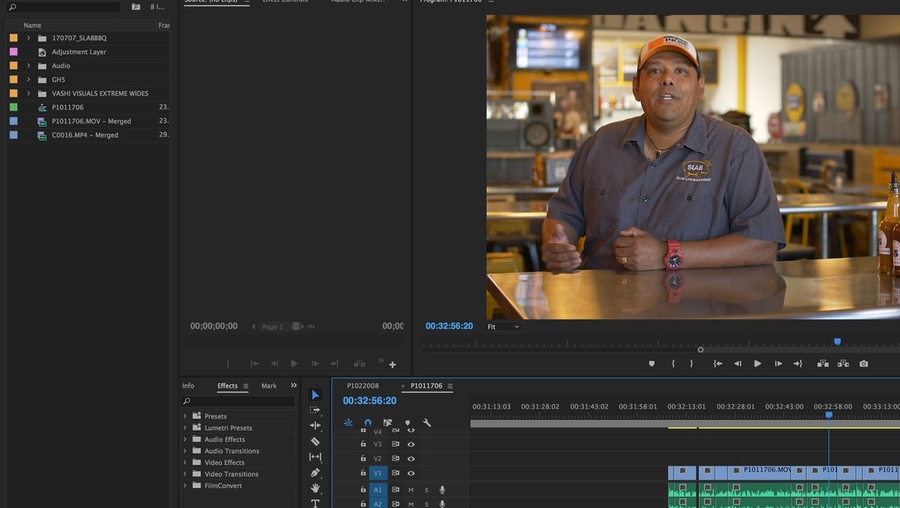Click the Export Frame camera icon

click(x=863, y=364)
